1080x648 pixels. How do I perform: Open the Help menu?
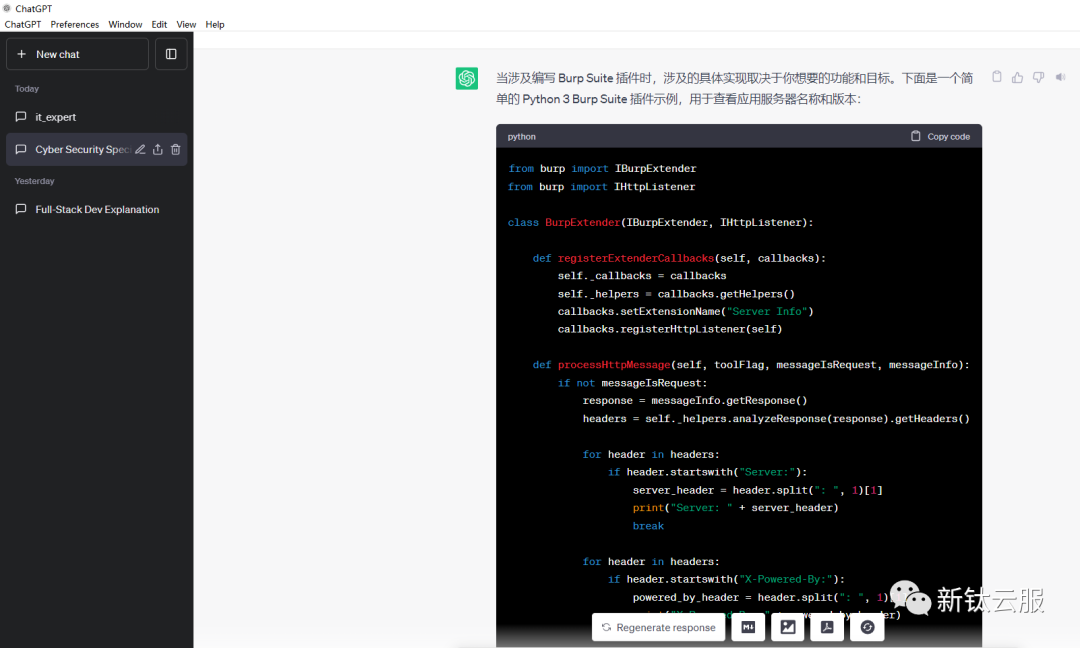[x=215, y=24]
